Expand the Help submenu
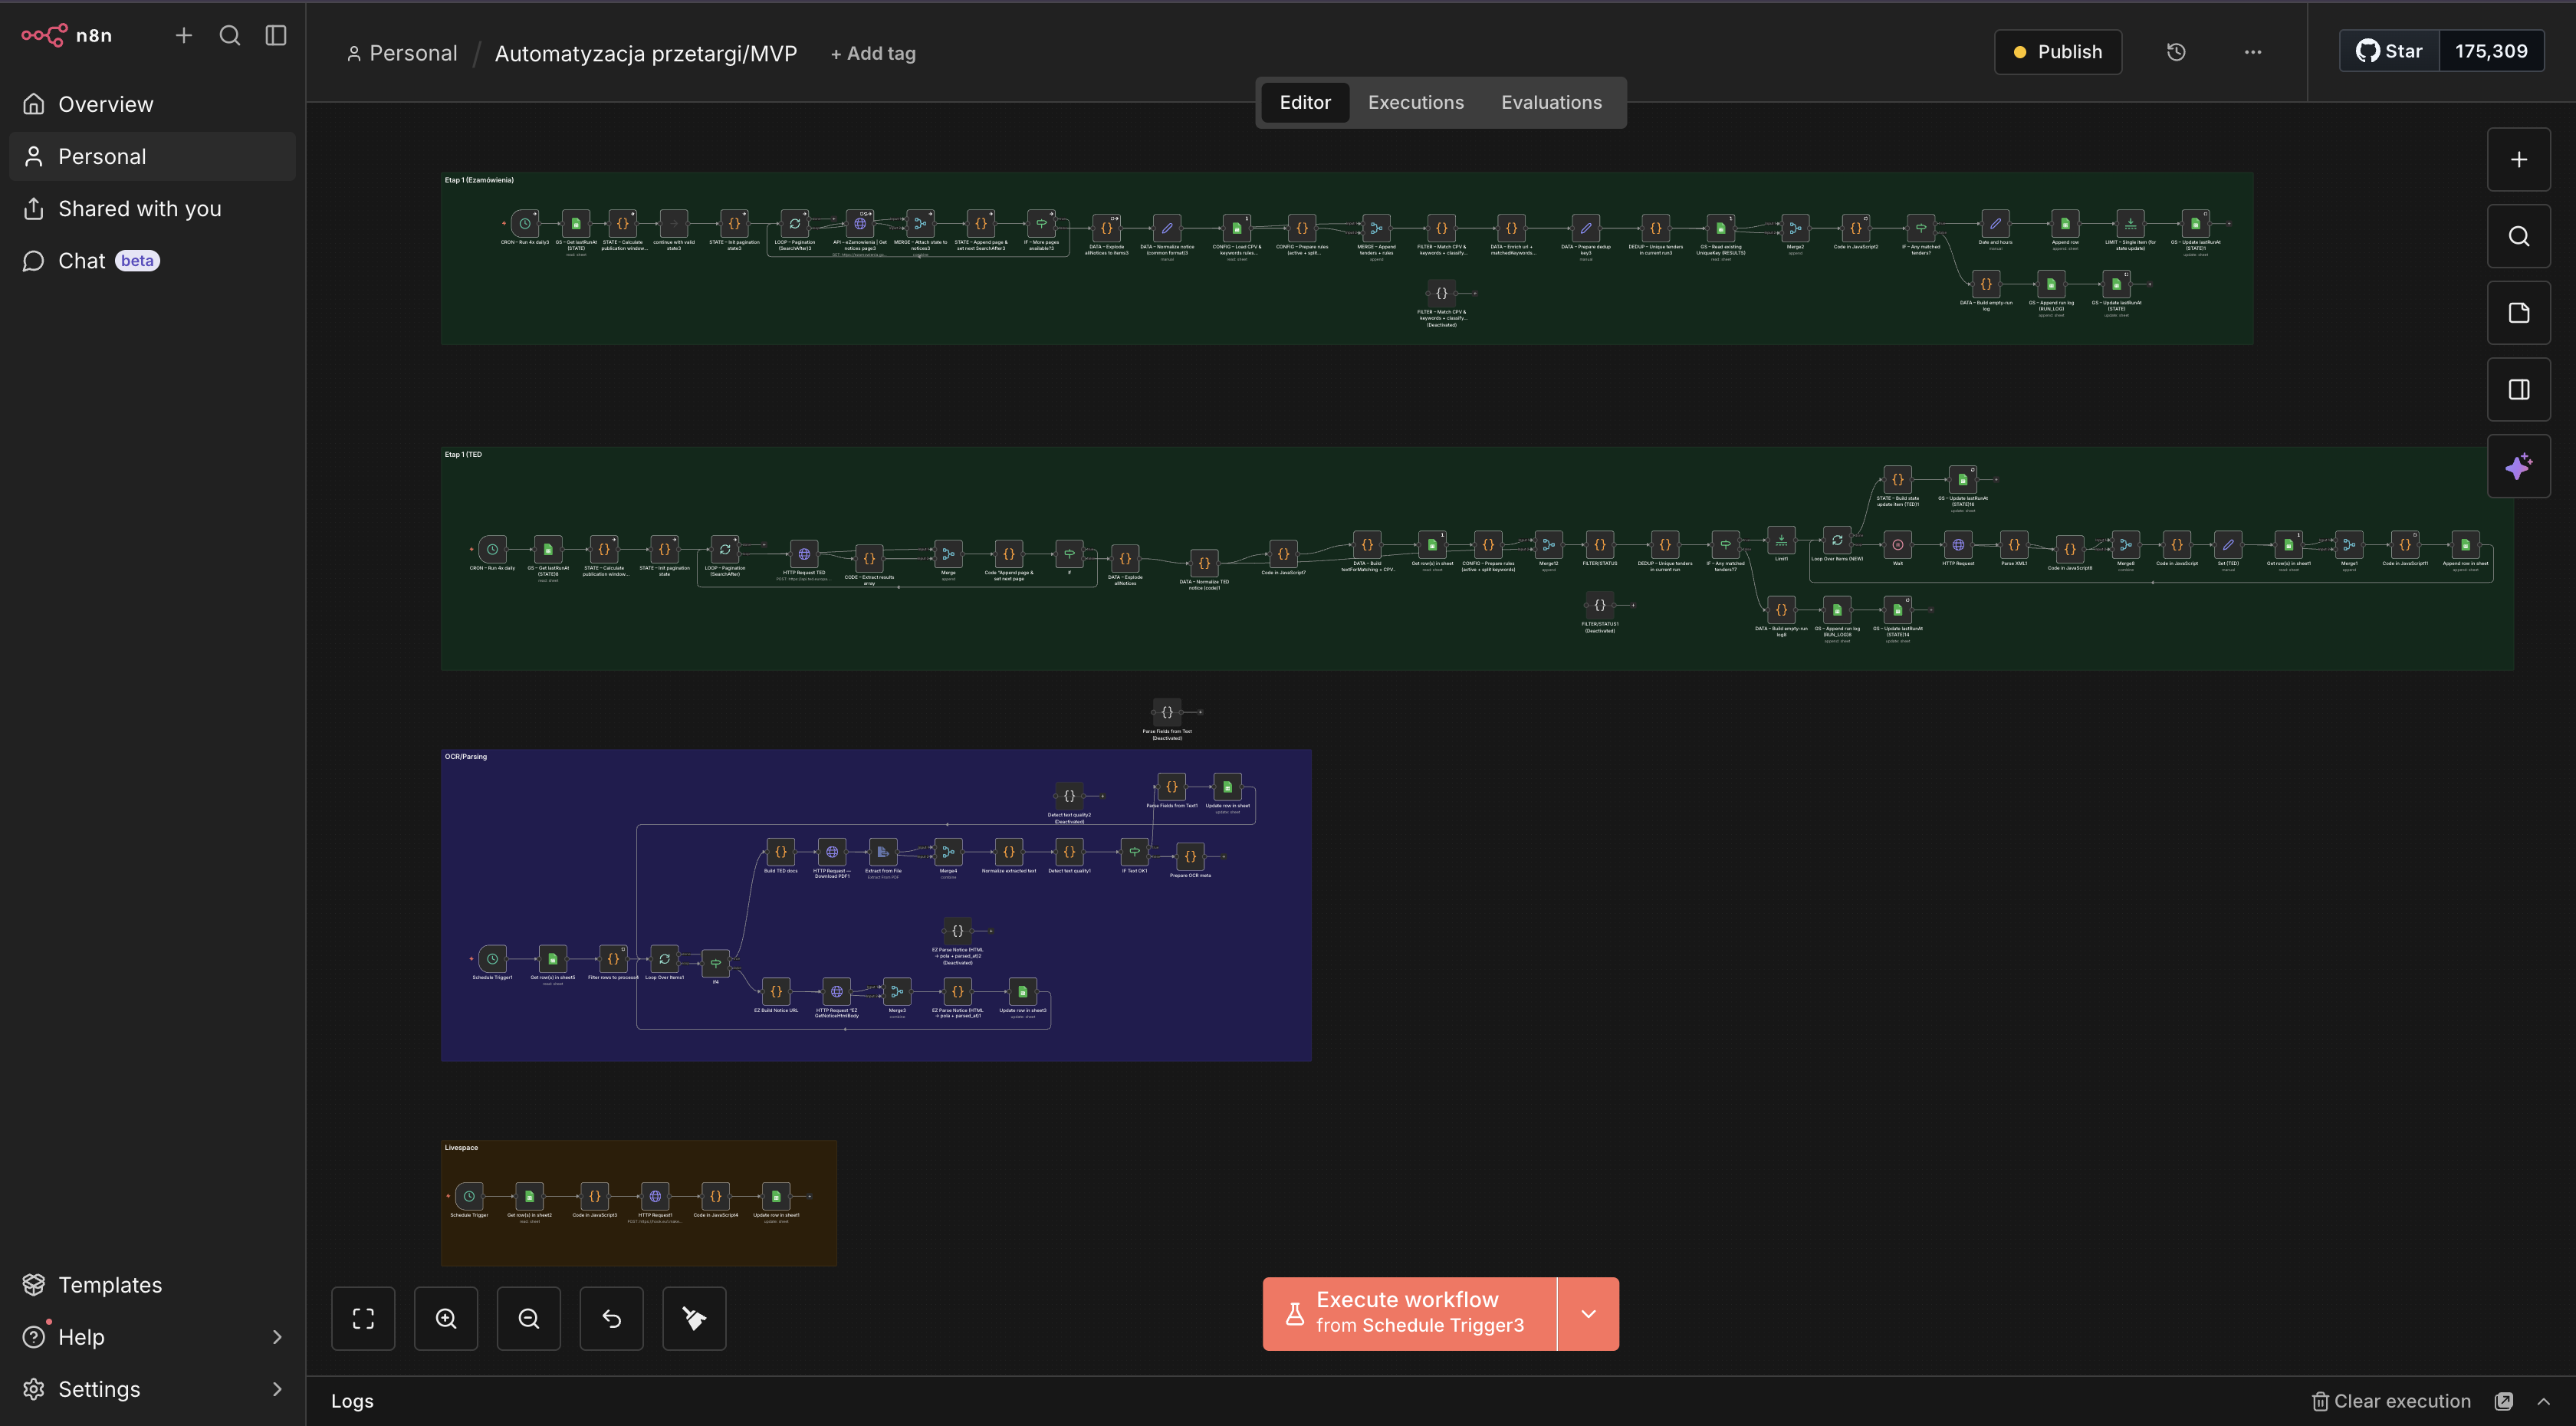The height and width of the screenshot is (1426, 2576). tap(277, 1337)
